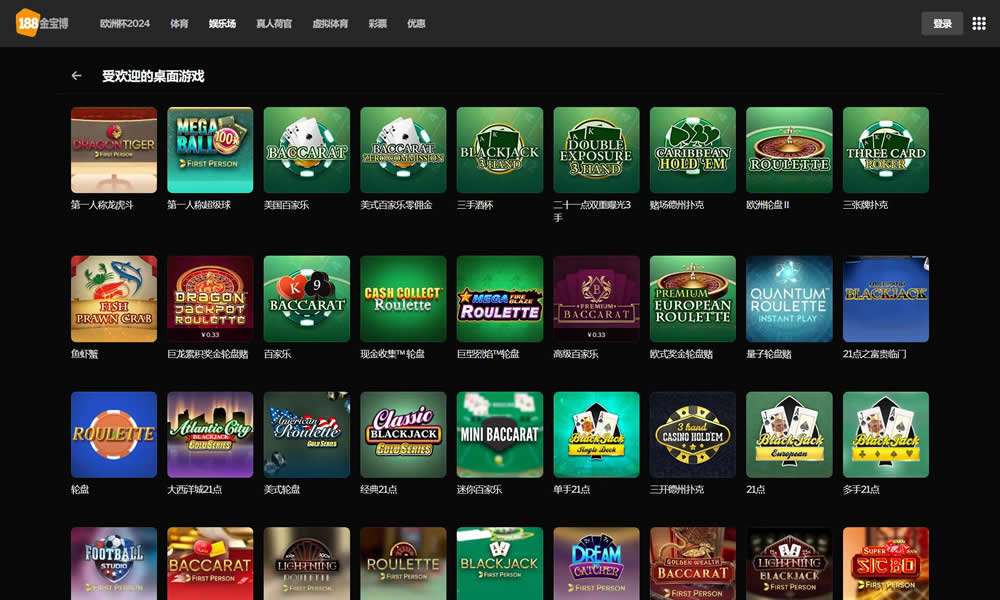1000x600 pixels.
Task: Open the 欧洲杯2024 menu item
Action: click(x=124, y=24)
